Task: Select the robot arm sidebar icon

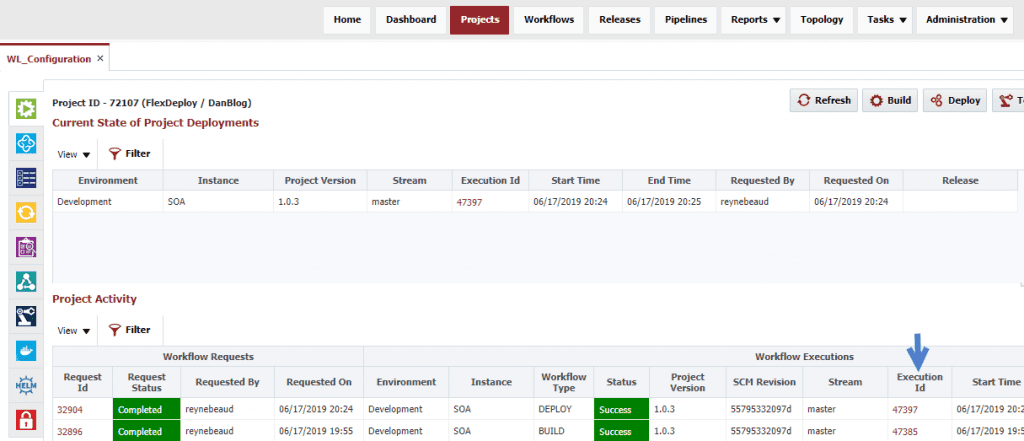Action: [27, 316]
